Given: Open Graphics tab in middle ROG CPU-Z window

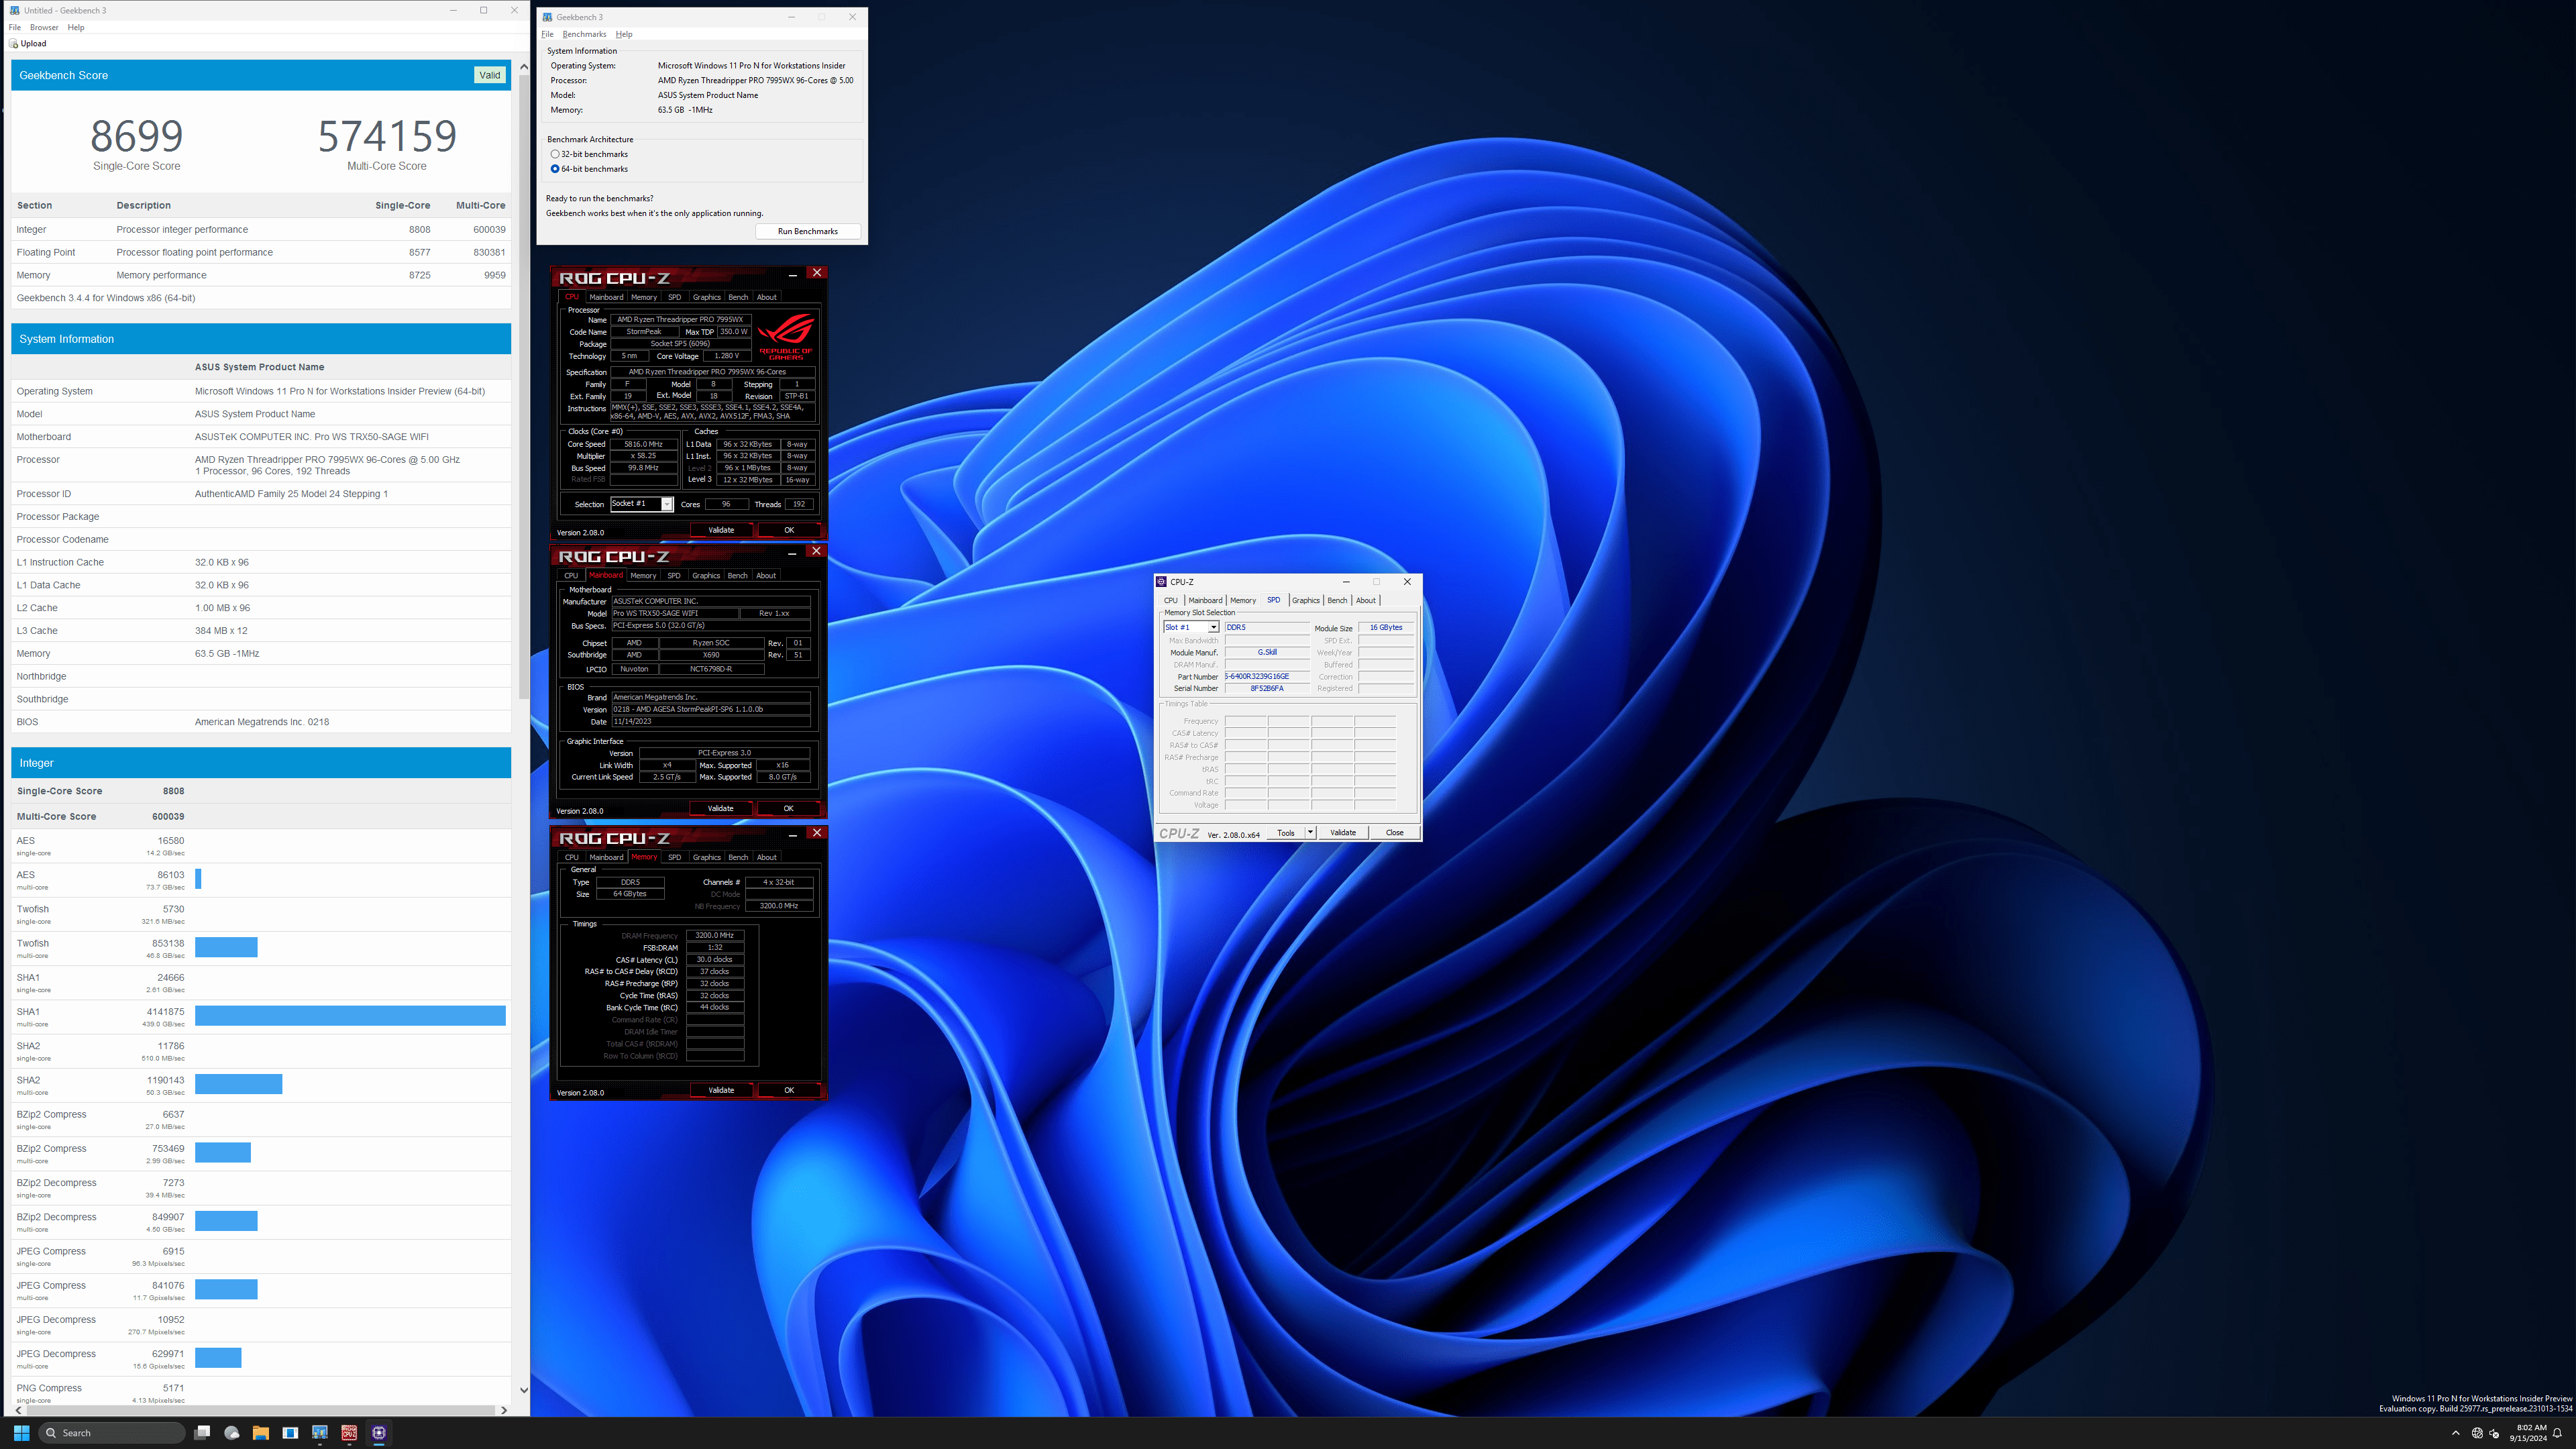Looking at the screenshot, I should pos(706,575).
